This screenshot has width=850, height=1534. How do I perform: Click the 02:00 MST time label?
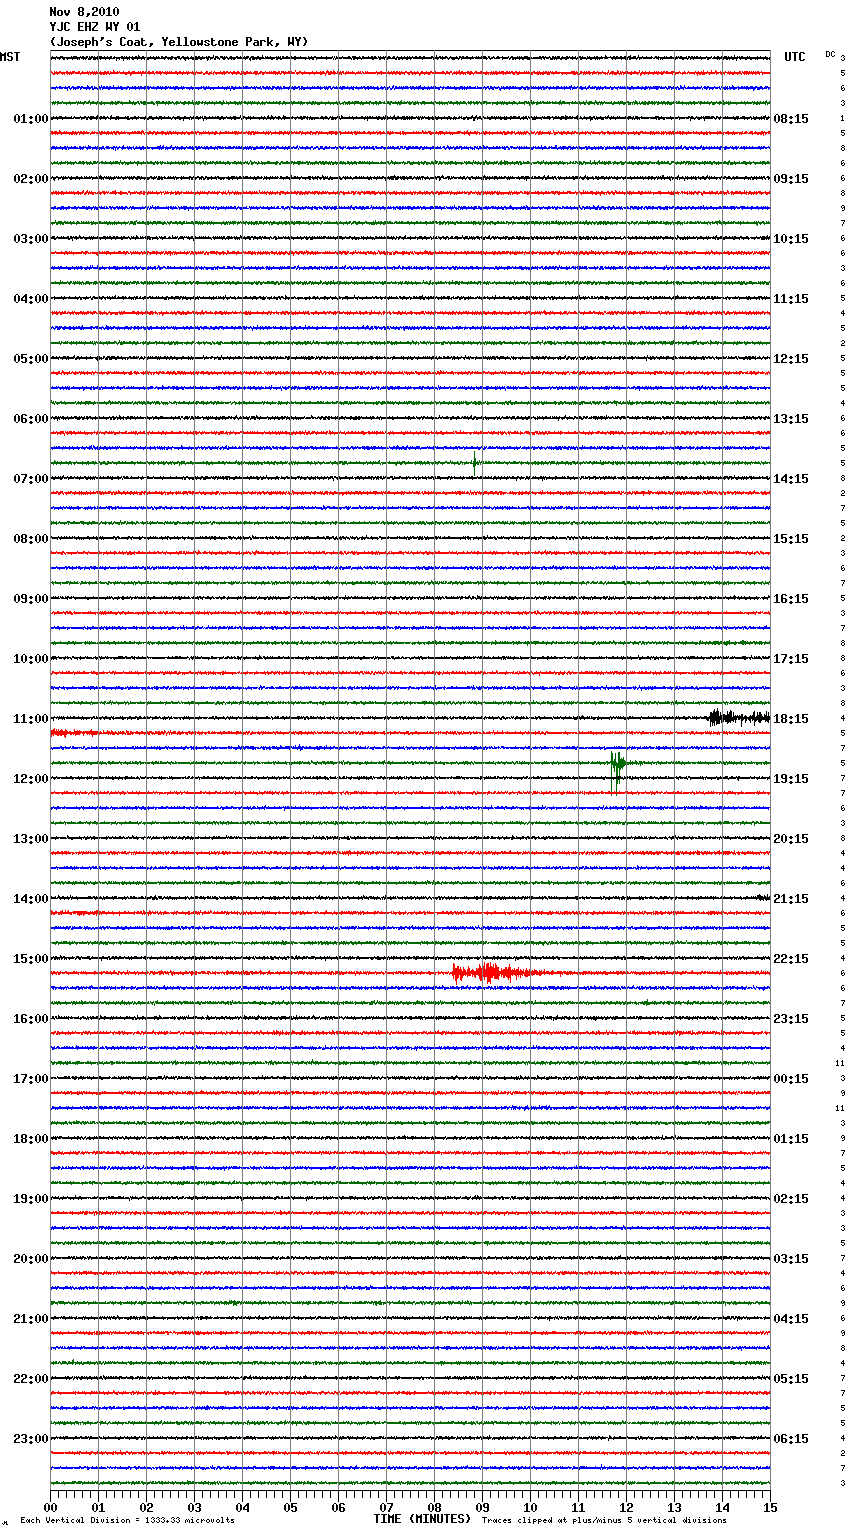[30, 179]
